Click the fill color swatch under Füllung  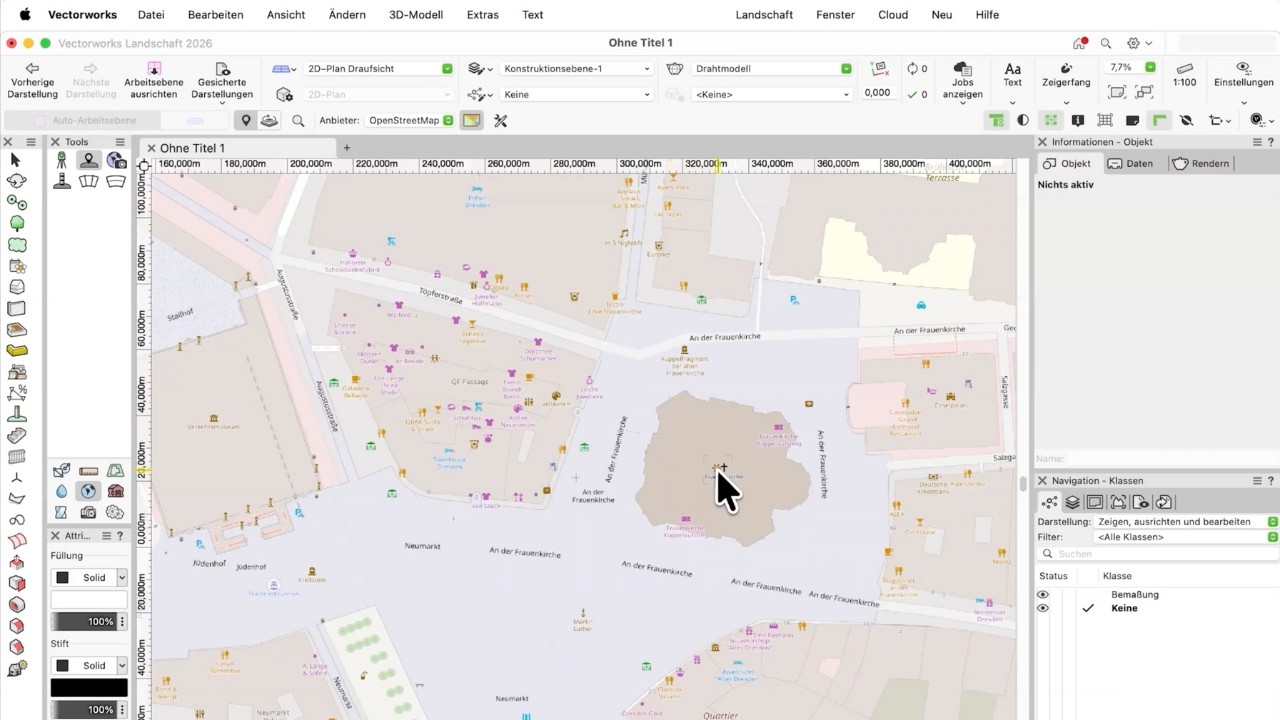[89, 599]
